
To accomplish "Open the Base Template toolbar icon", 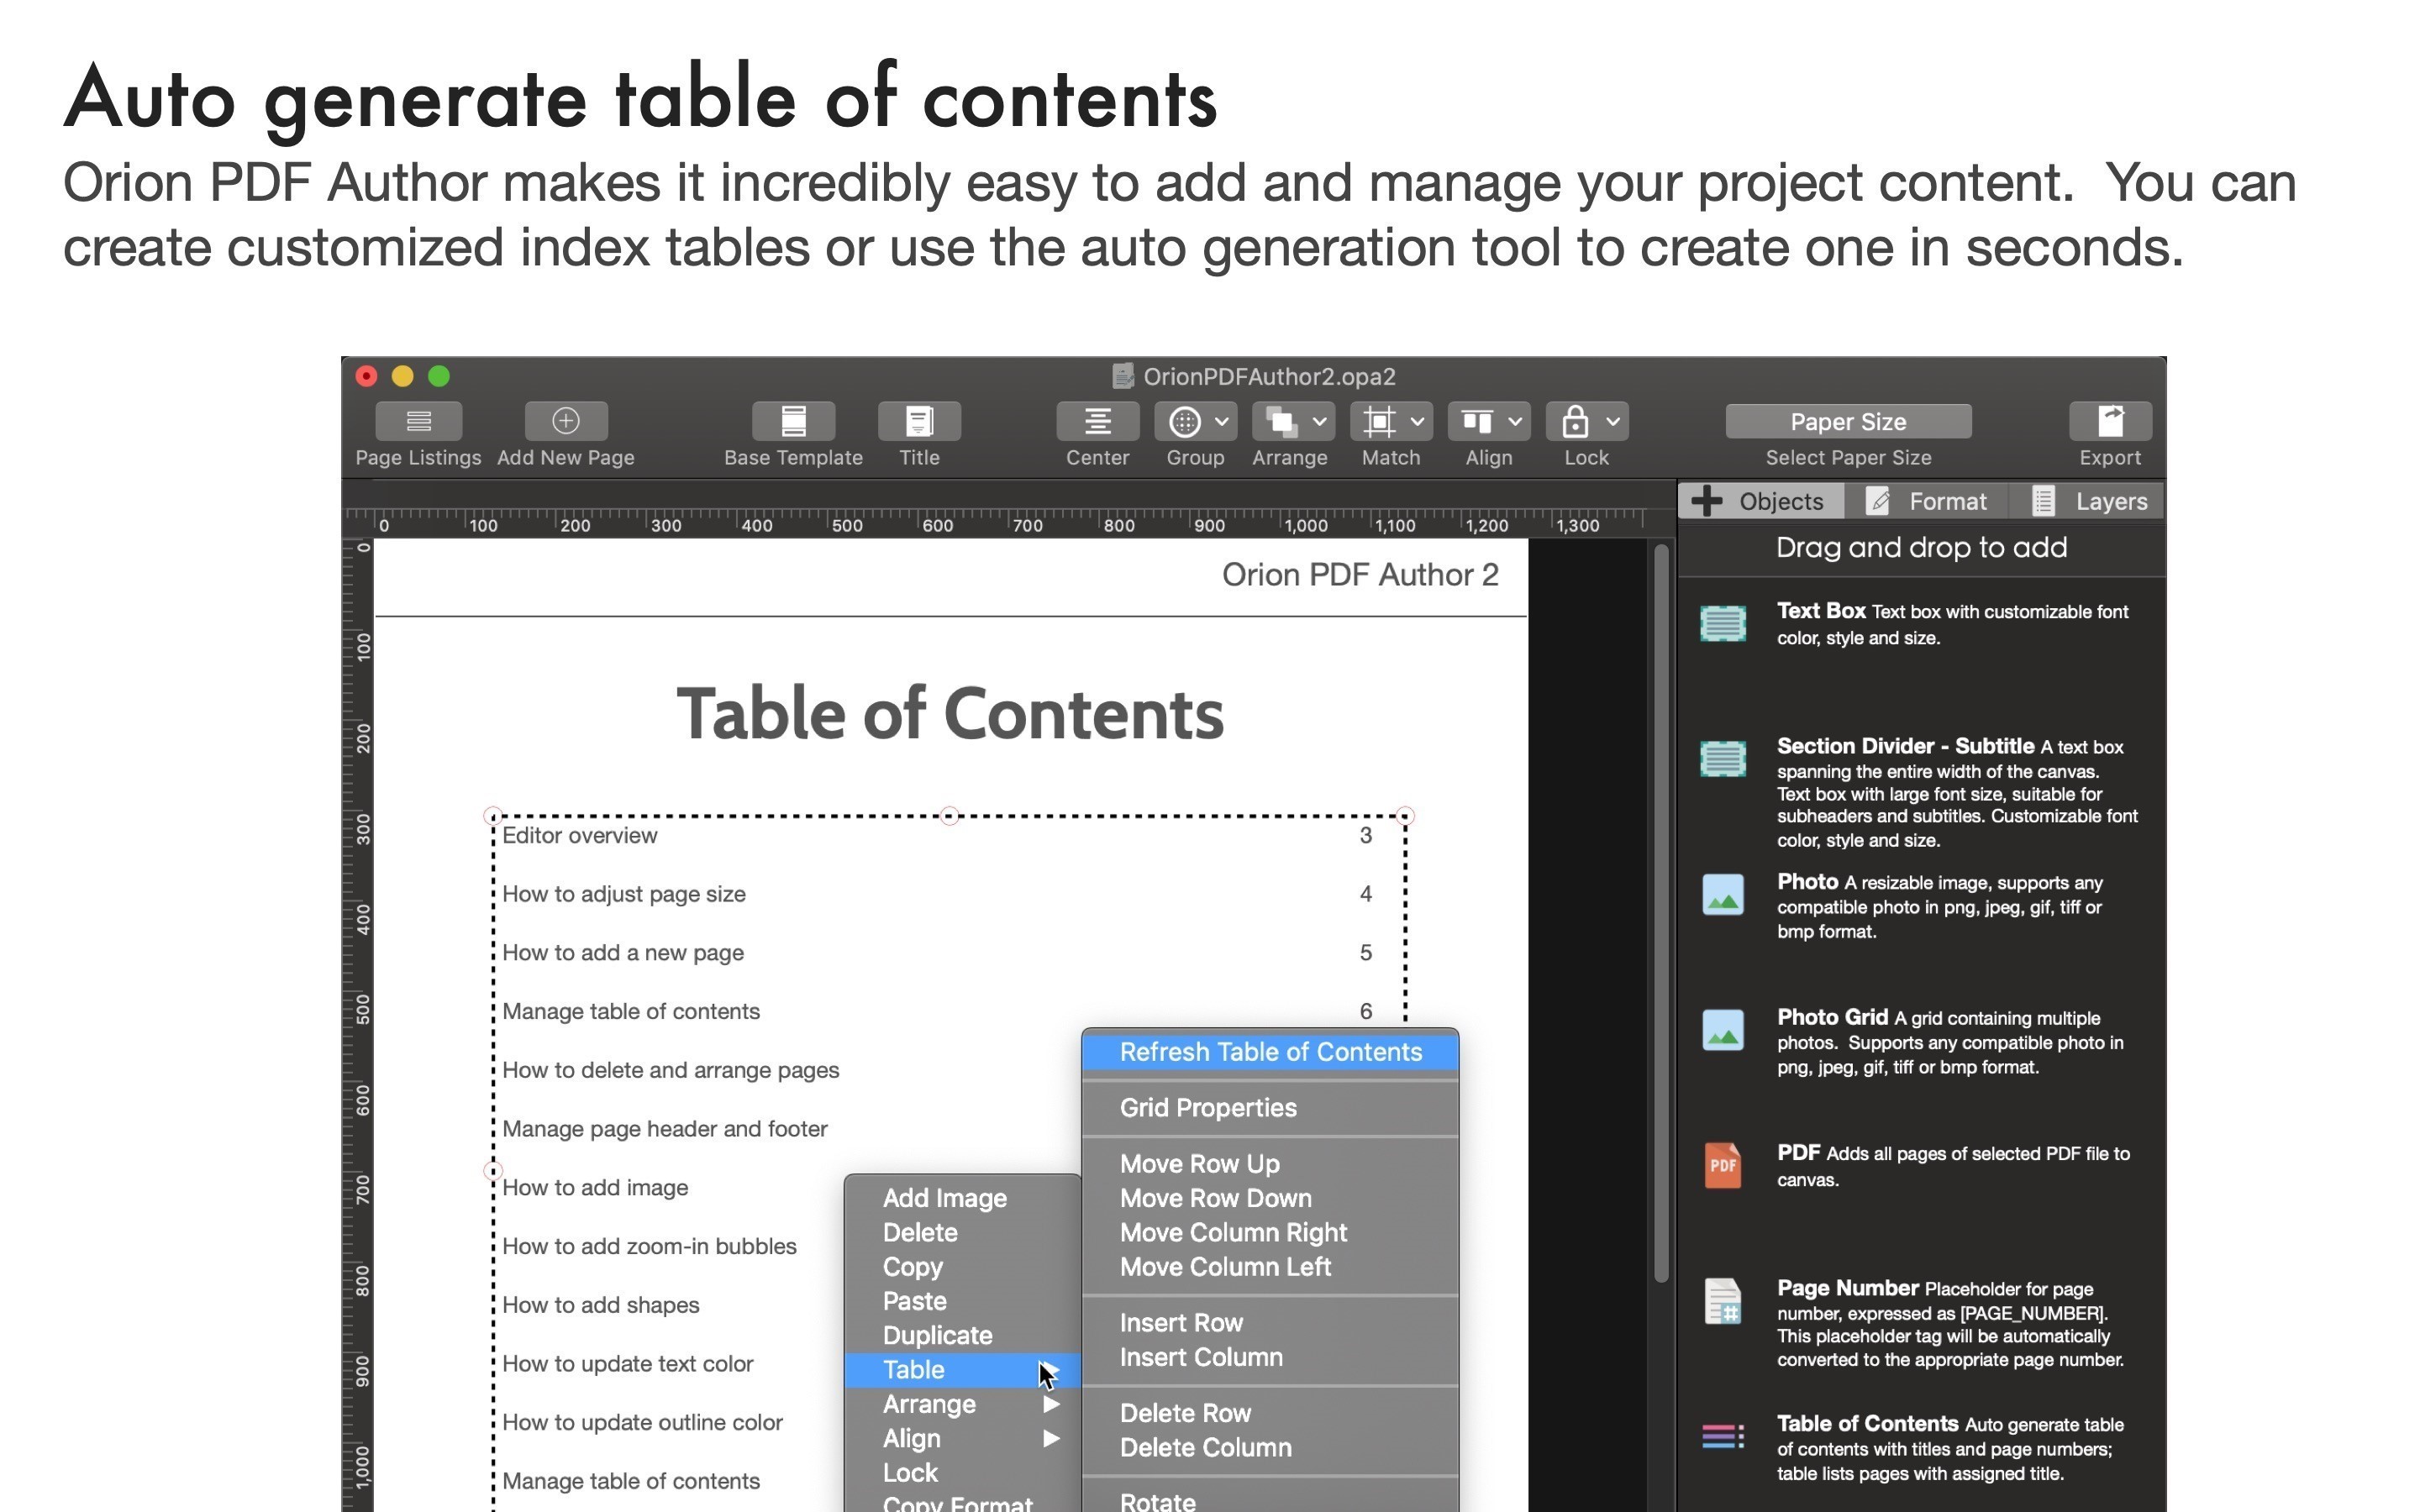I will coord(793,421).
